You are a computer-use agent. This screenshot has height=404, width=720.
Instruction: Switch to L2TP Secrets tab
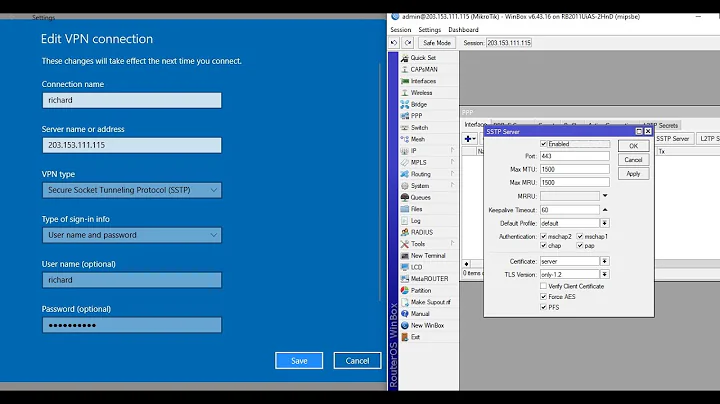(660, 125)
